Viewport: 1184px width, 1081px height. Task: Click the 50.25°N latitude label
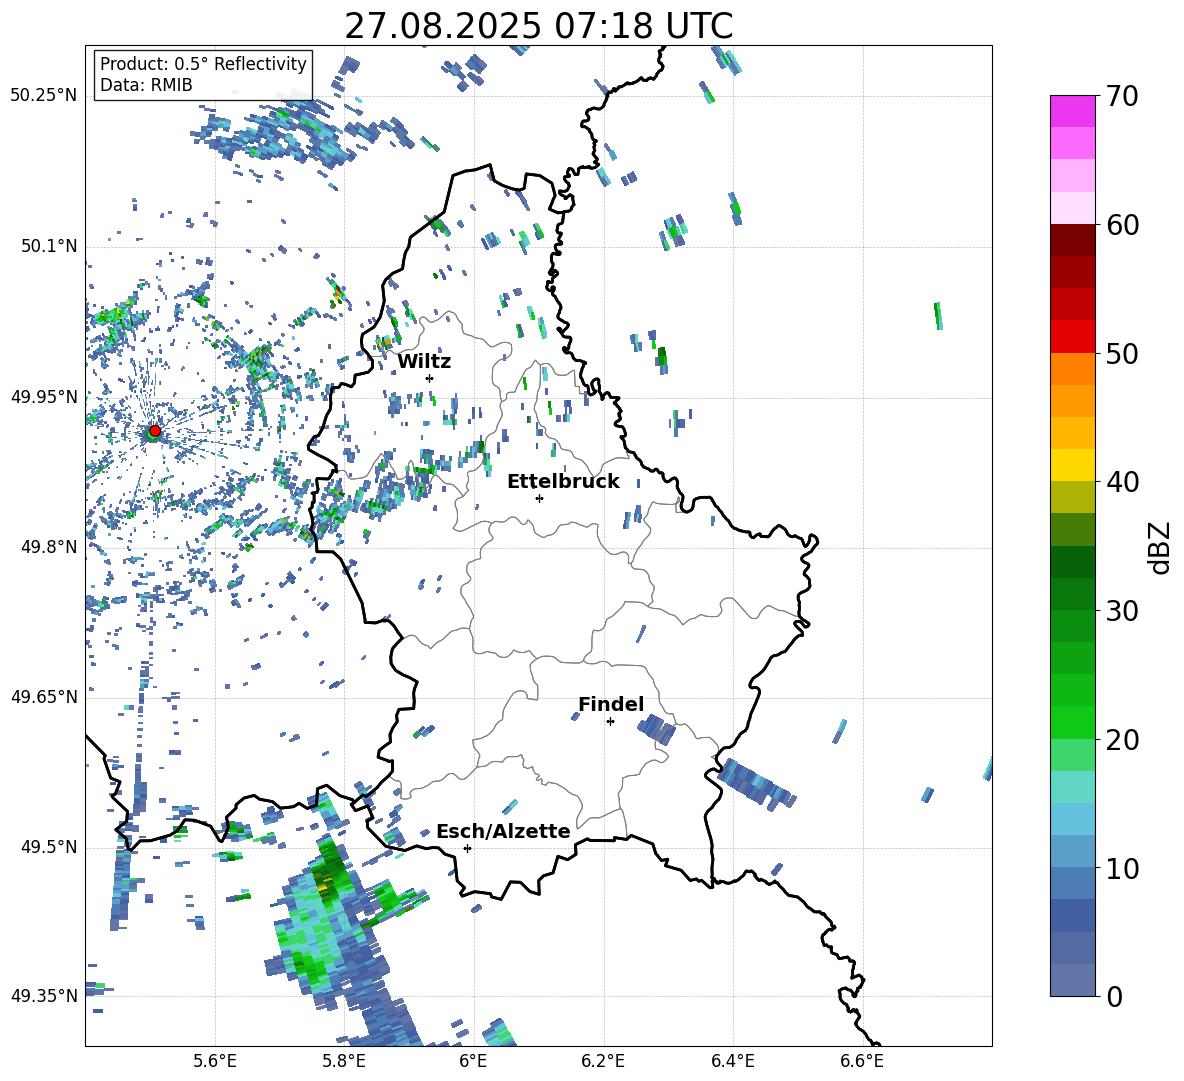coord(44,96)
